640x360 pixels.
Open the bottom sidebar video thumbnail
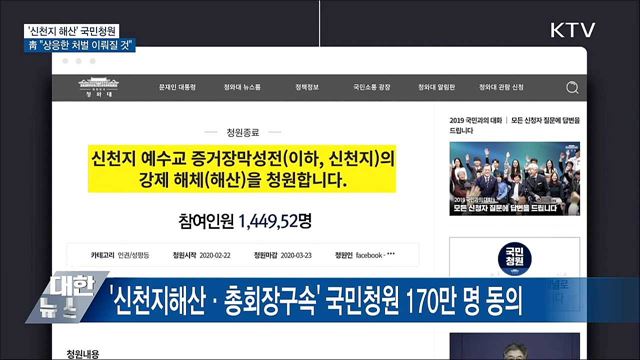[514, 346]
